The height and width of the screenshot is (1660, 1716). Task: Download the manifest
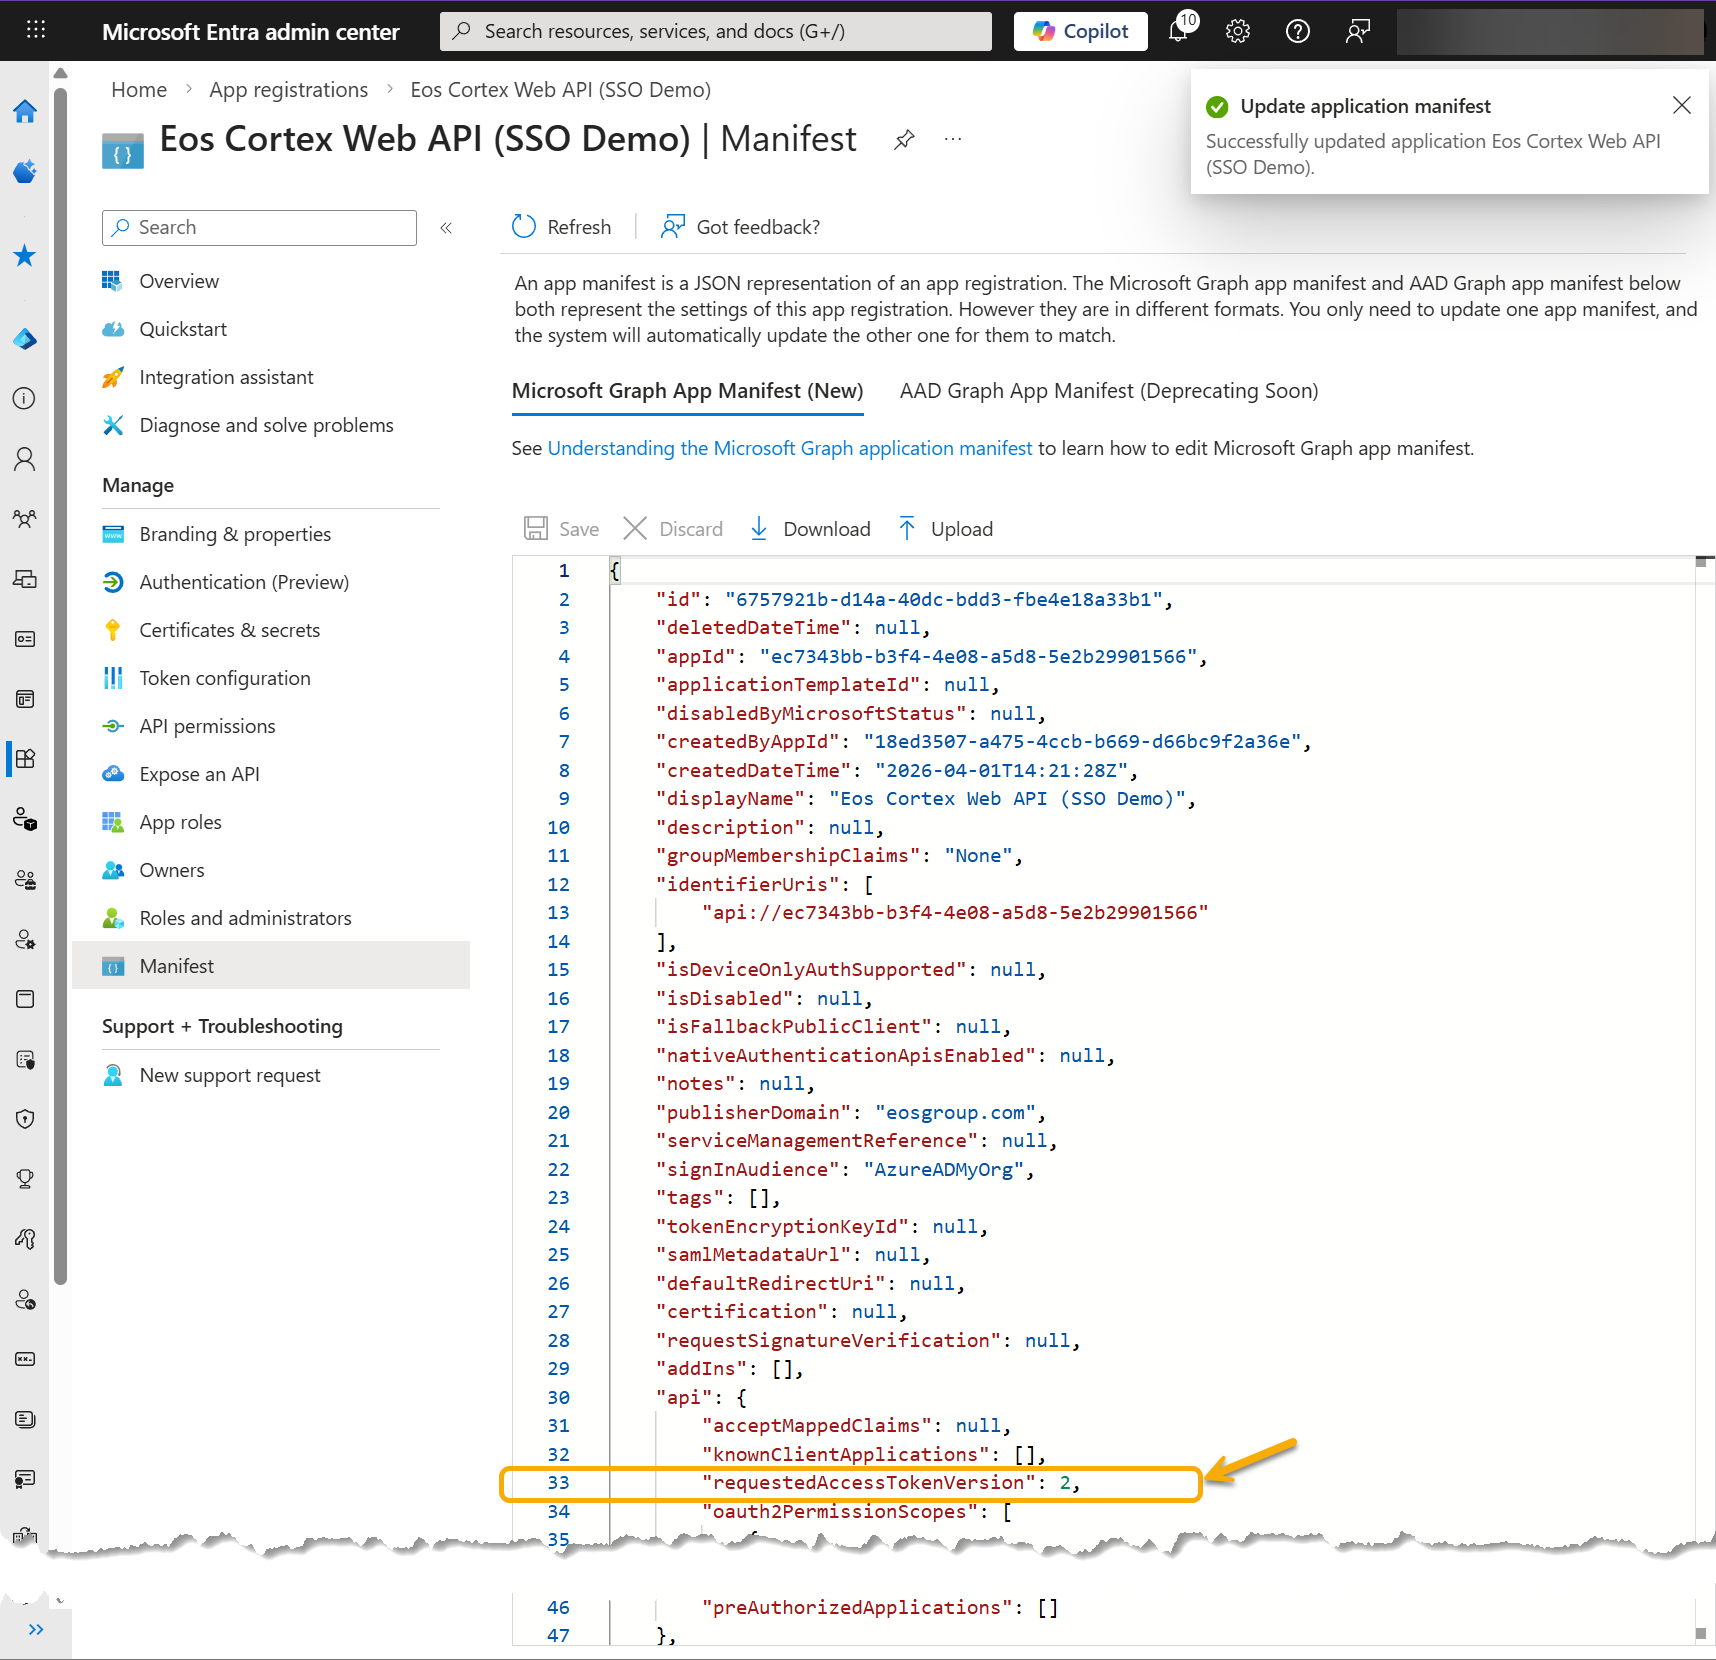point(810,529)
